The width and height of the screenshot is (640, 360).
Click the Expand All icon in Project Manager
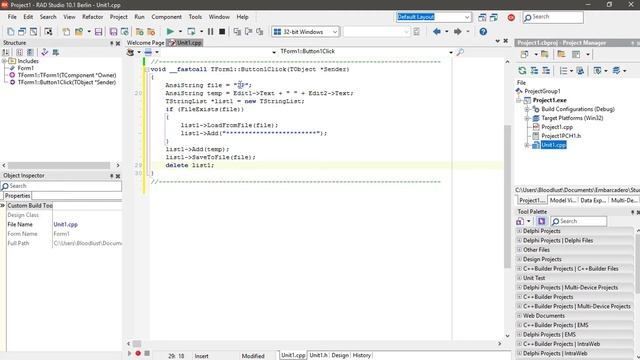pos(534,71)
